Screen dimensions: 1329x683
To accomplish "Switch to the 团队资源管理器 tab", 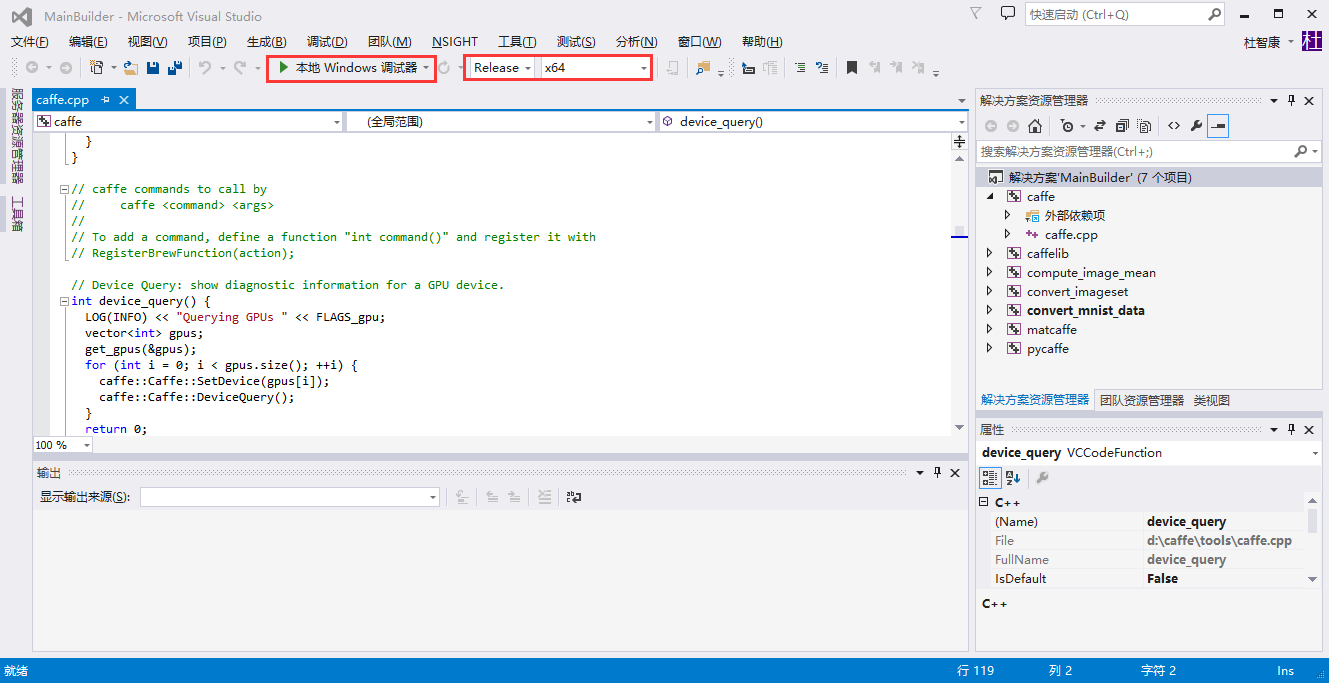I will click(1142, 400).
